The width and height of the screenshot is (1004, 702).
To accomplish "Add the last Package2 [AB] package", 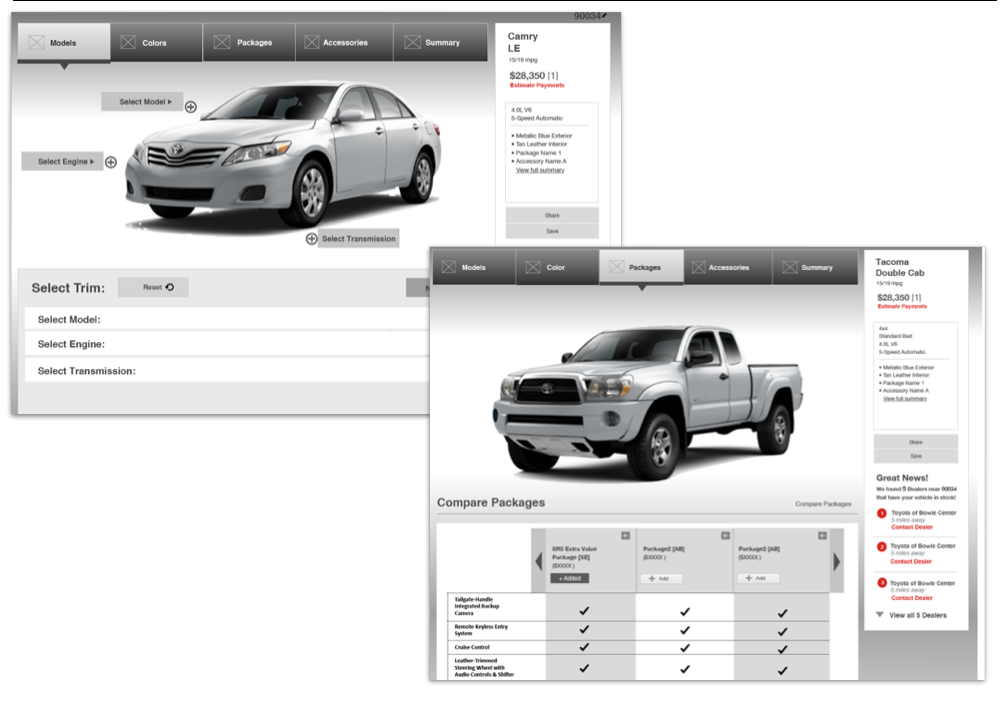I will (x=758, y=578).
